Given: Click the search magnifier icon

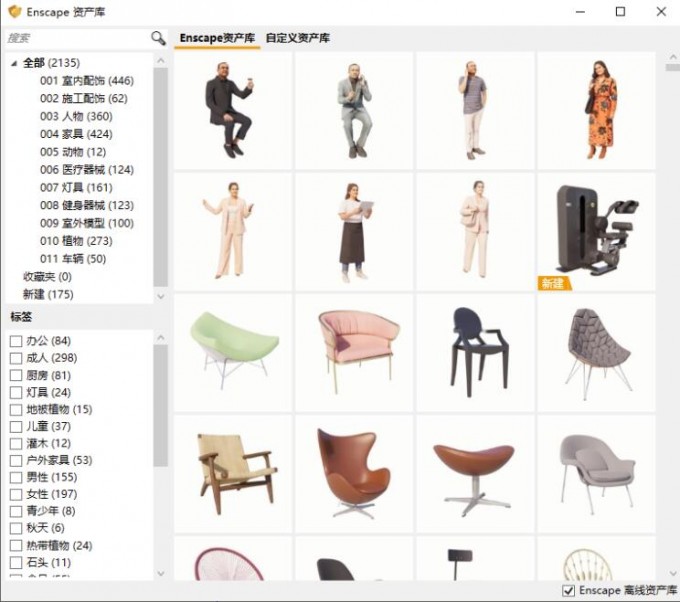Looking at the screenshot, I should (x=158, y=38).
